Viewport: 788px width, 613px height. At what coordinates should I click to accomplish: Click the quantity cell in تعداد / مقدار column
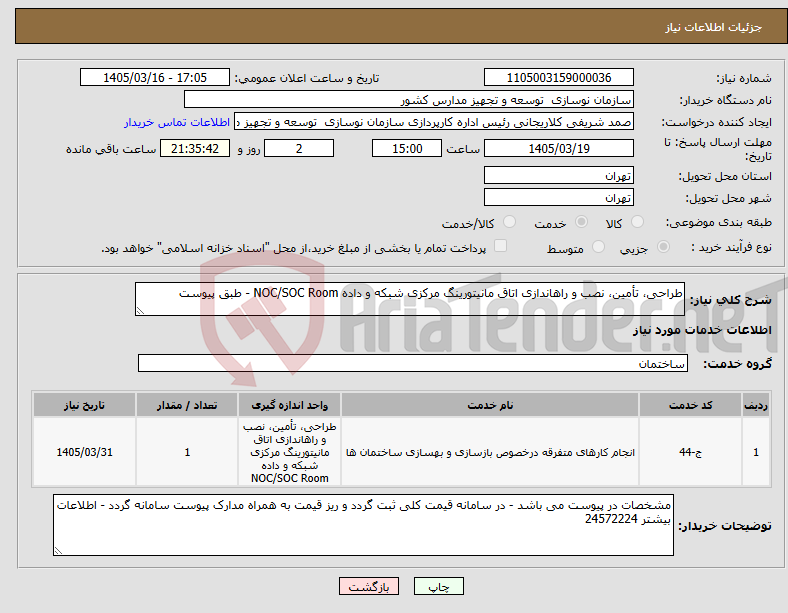(x=187, y=452)
